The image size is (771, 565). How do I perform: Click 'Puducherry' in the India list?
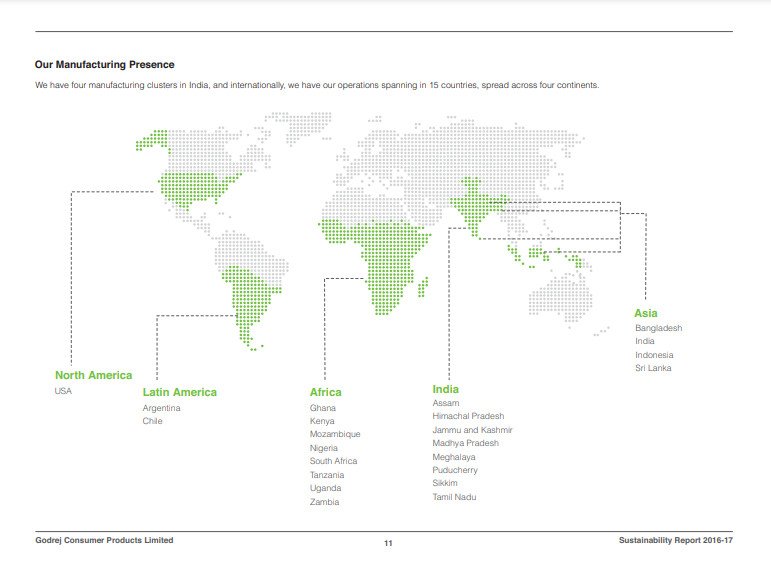[455, 470]
